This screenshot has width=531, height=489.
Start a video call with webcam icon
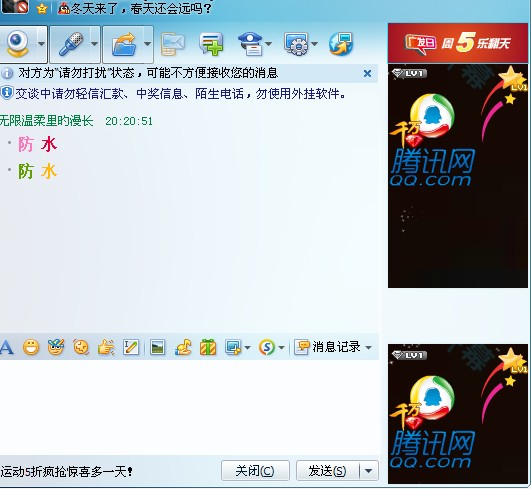pyautogui.click(x=18, y=44)
